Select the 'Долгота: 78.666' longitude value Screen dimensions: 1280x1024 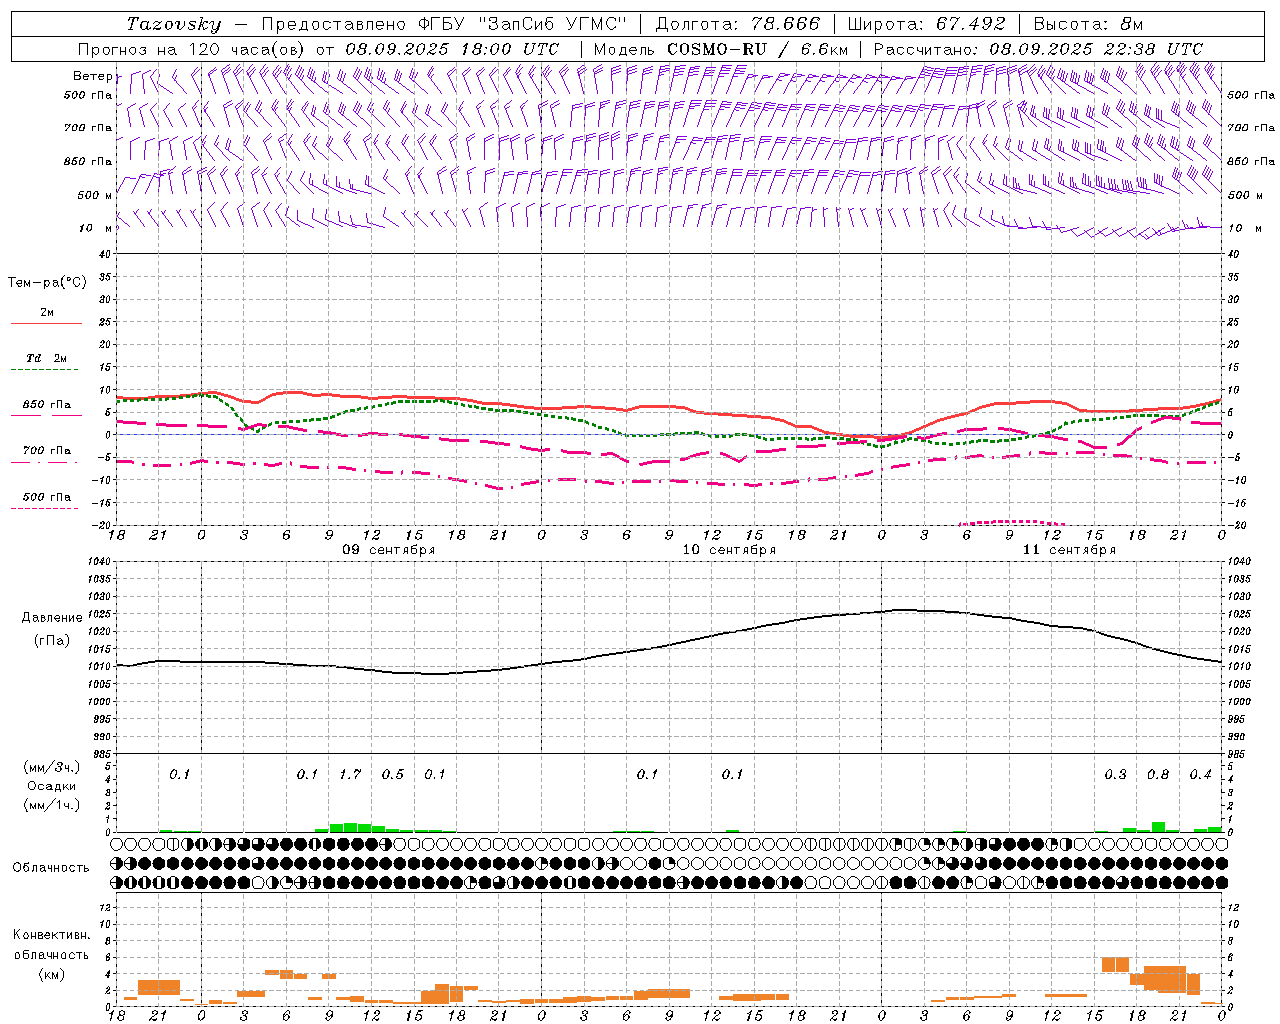click(737, 24)
